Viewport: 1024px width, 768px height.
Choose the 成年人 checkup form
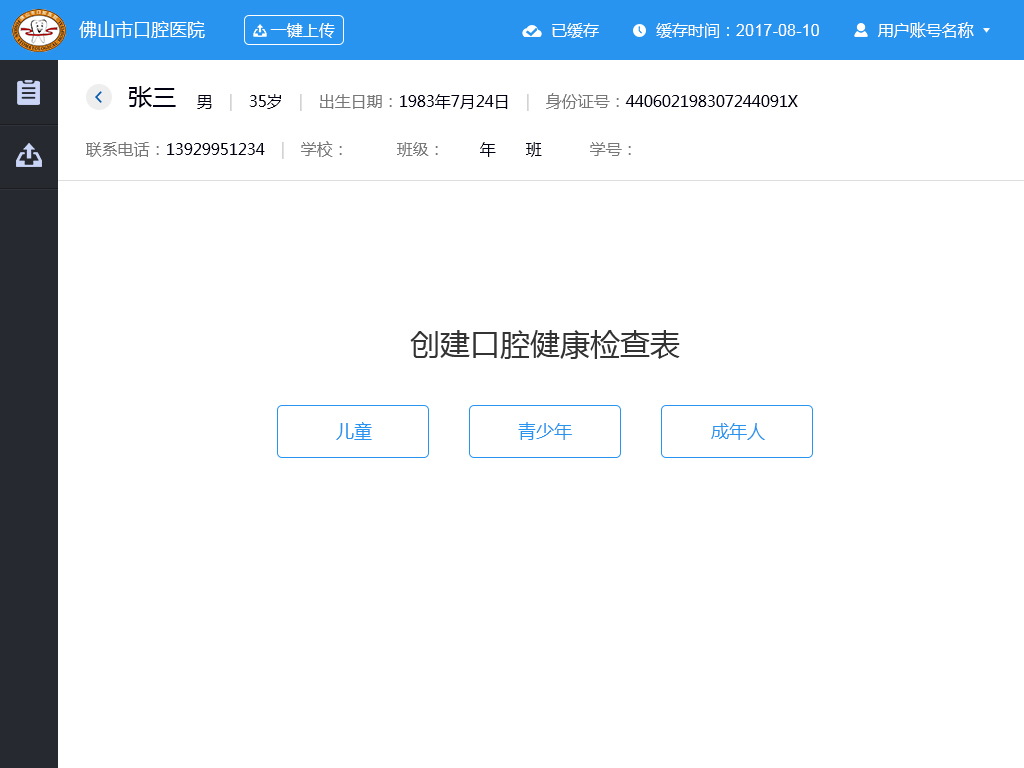point(737,431)
